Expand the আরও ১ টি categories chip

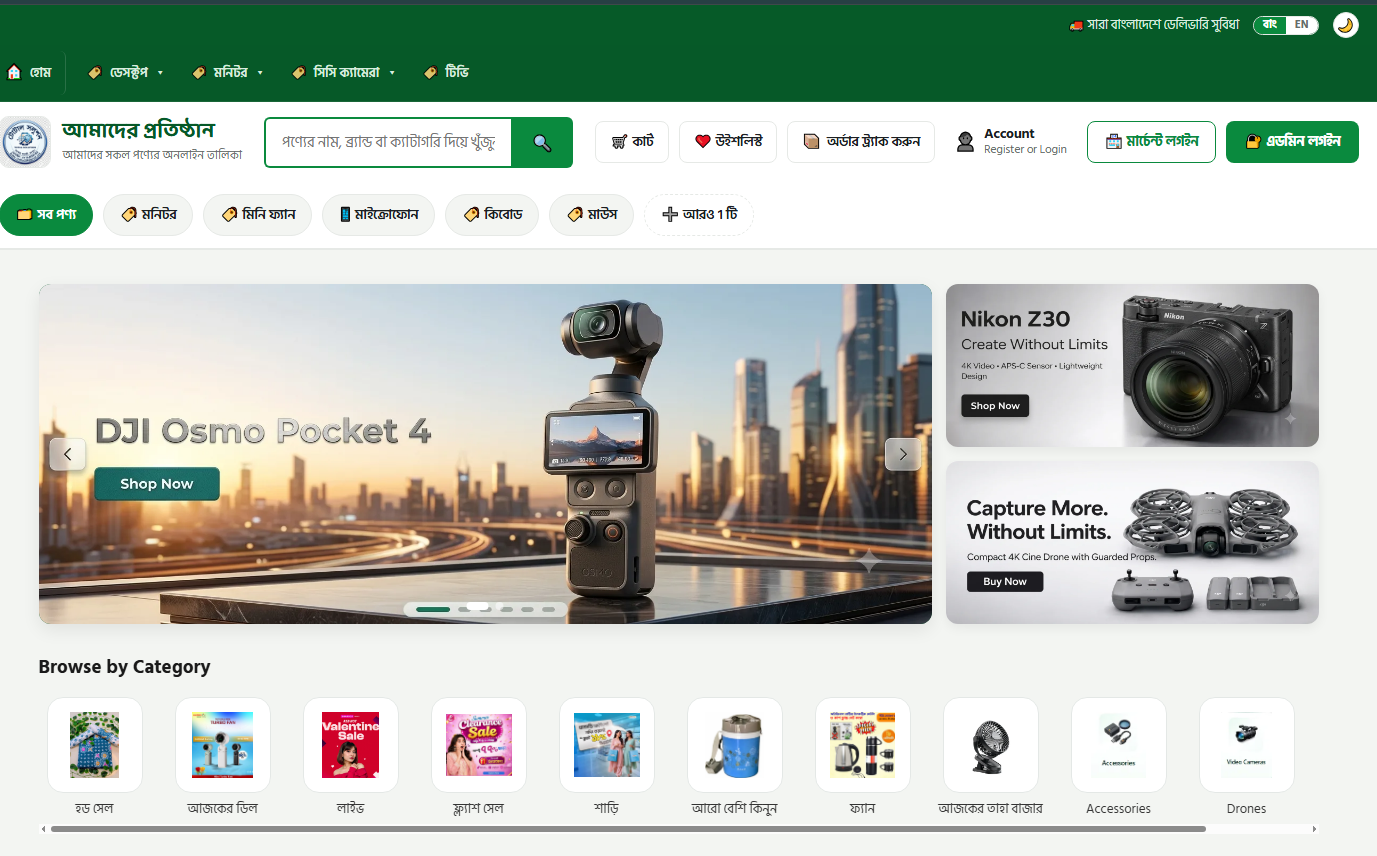coord(699,215)
